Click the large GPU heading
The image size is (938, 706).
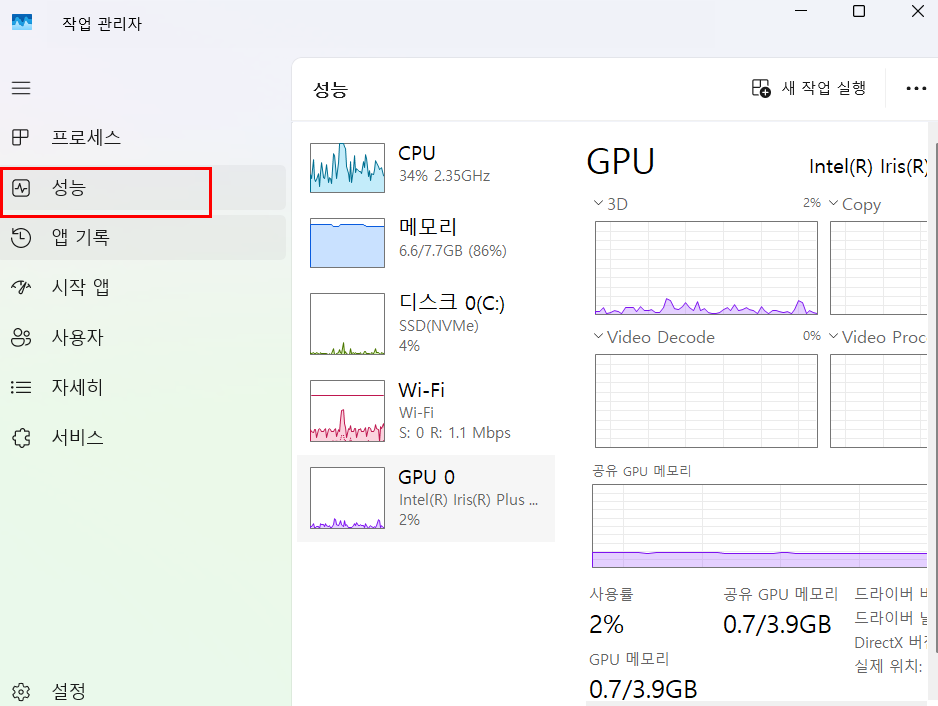pyautogui.click(x=621, y=162)
